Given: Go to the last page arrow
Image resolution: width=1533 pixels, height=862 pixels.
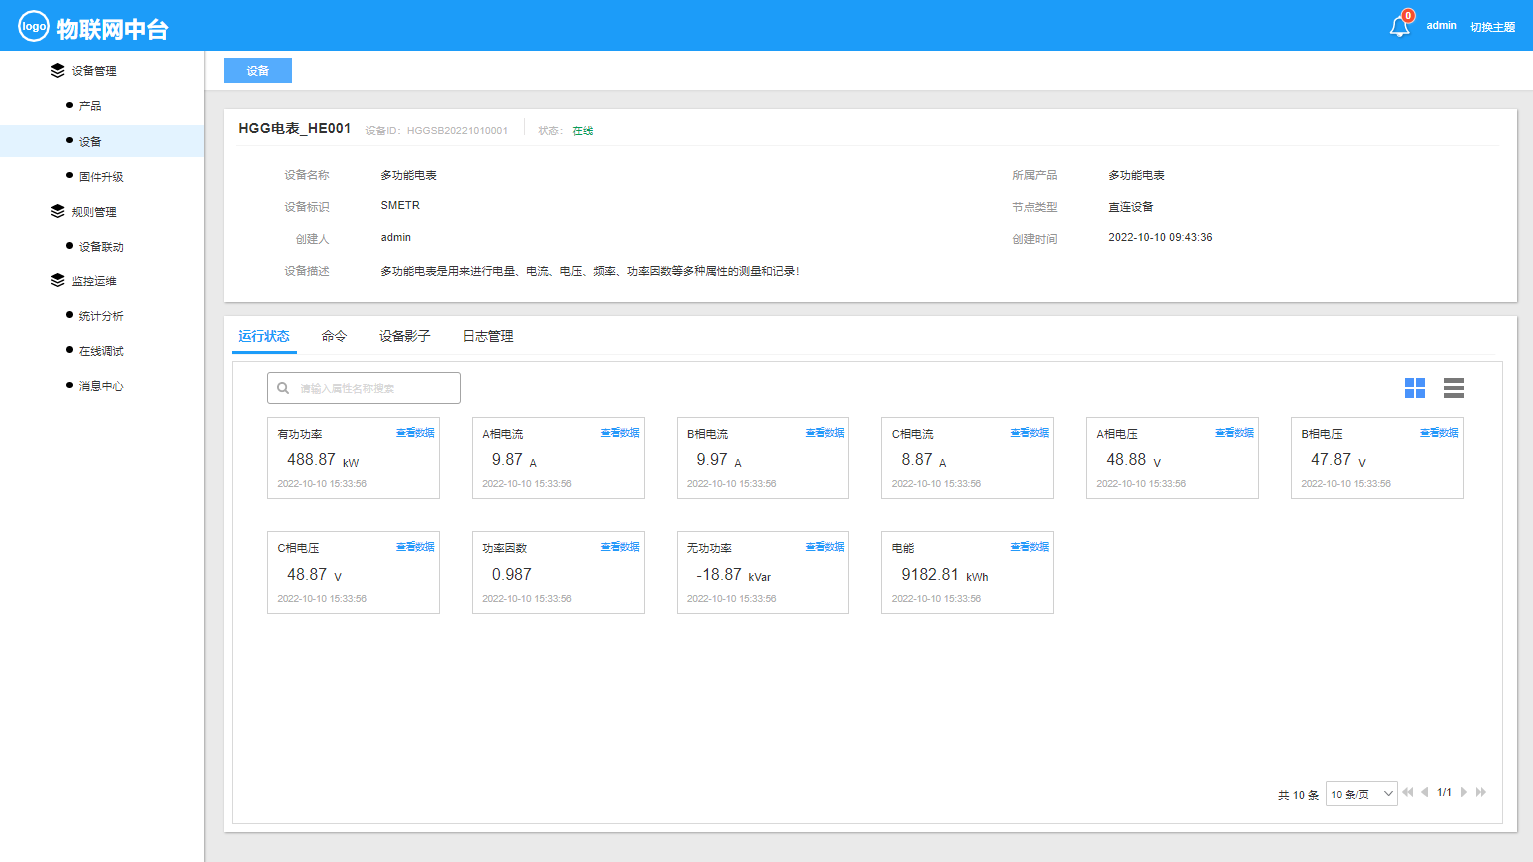Looking at the screenshot, I should [x=1481, y=792].
